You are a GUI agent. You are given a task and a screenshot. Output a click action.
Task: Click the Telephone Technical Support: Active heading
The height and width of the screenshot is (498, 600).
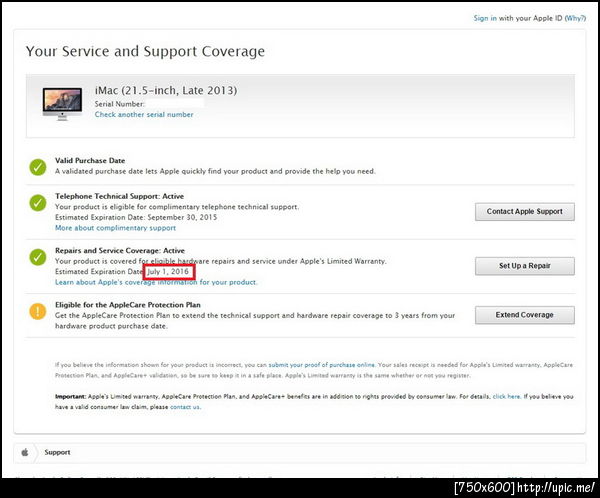pos(119,196)
